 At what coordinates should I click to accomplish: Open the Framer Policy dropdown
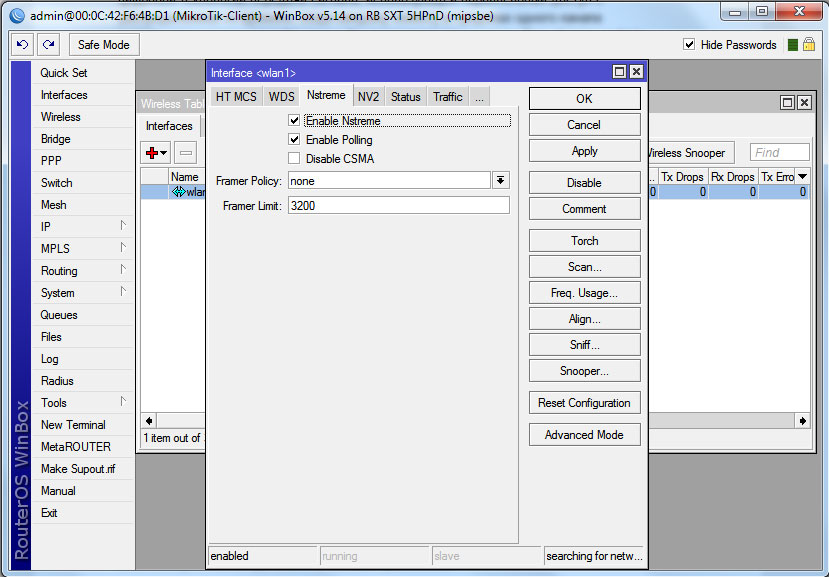click(501, 181)
